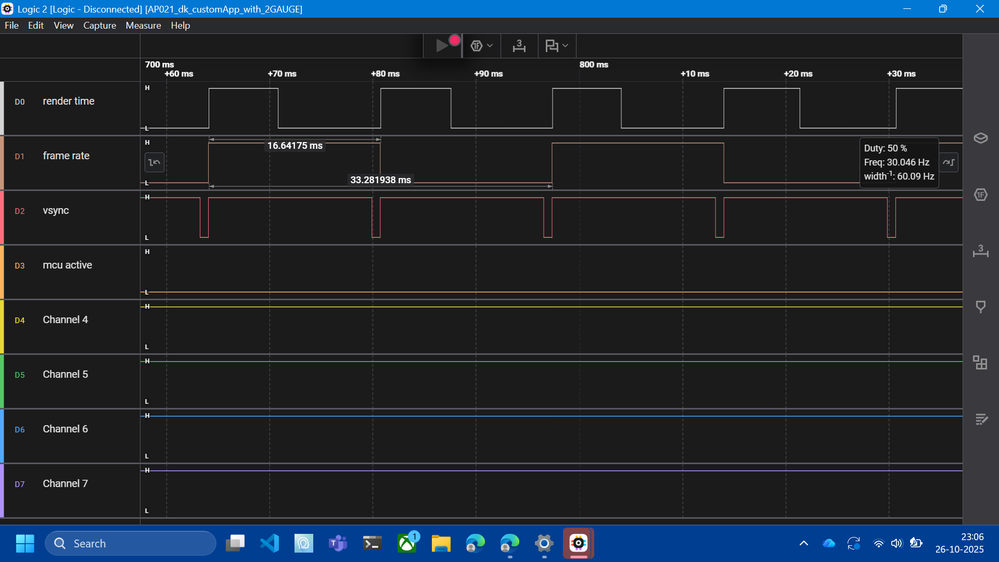Open the clock and date 23:06

[959, 544]
